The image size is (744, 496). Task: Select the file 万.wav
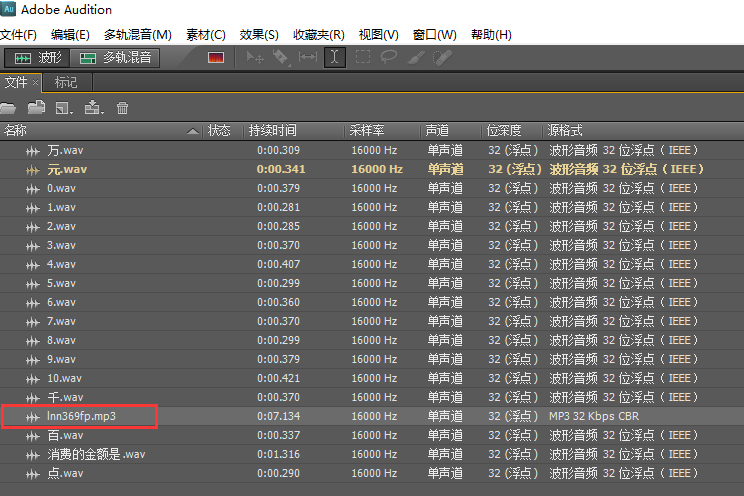(372, 150)
